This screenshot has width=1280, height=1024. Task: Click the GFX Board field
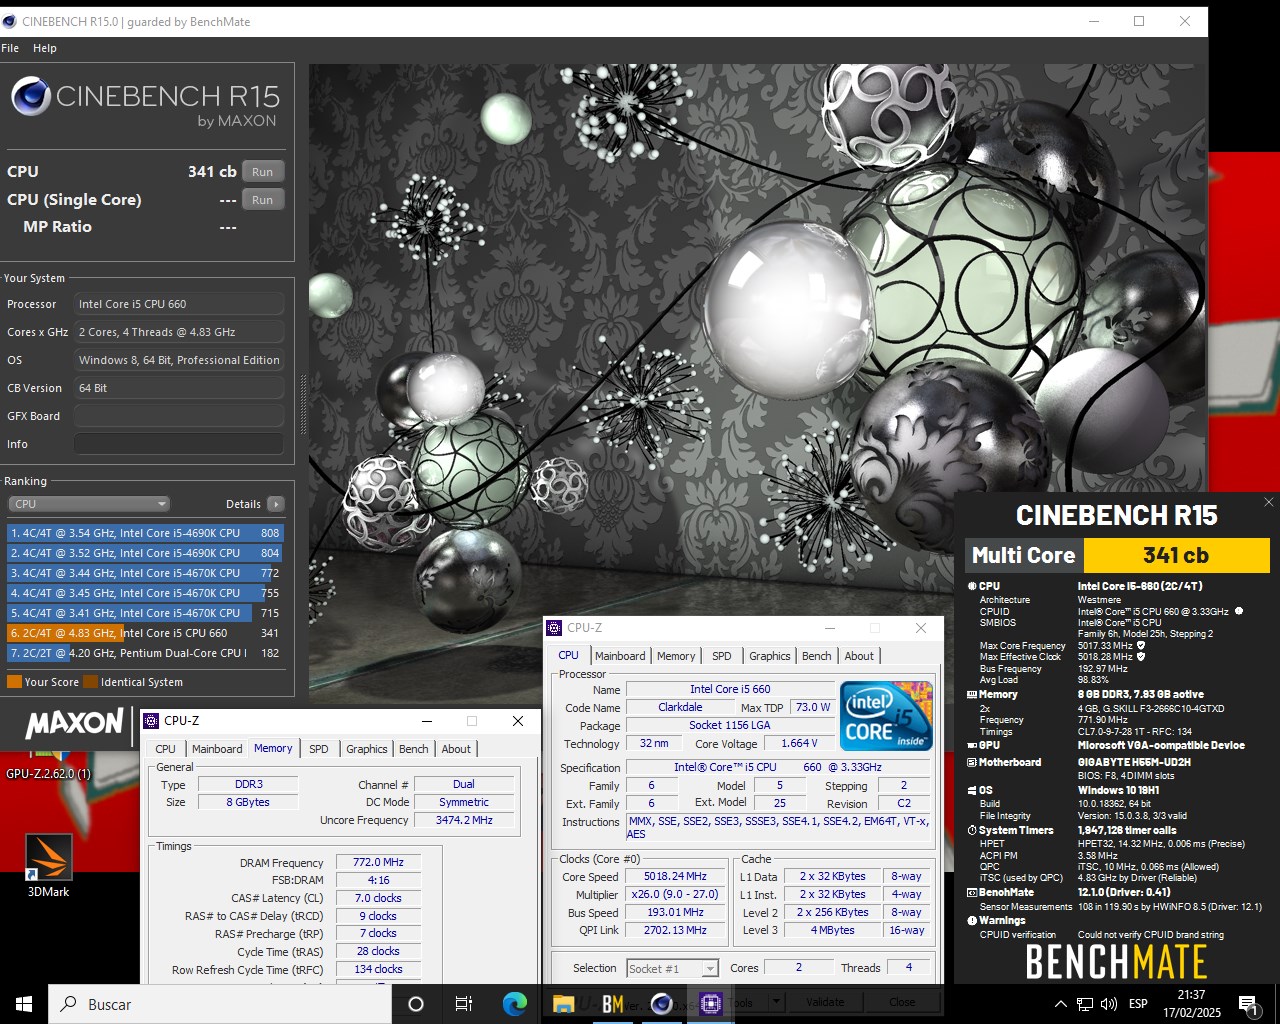pyautogui.click(x=179, y=416)
